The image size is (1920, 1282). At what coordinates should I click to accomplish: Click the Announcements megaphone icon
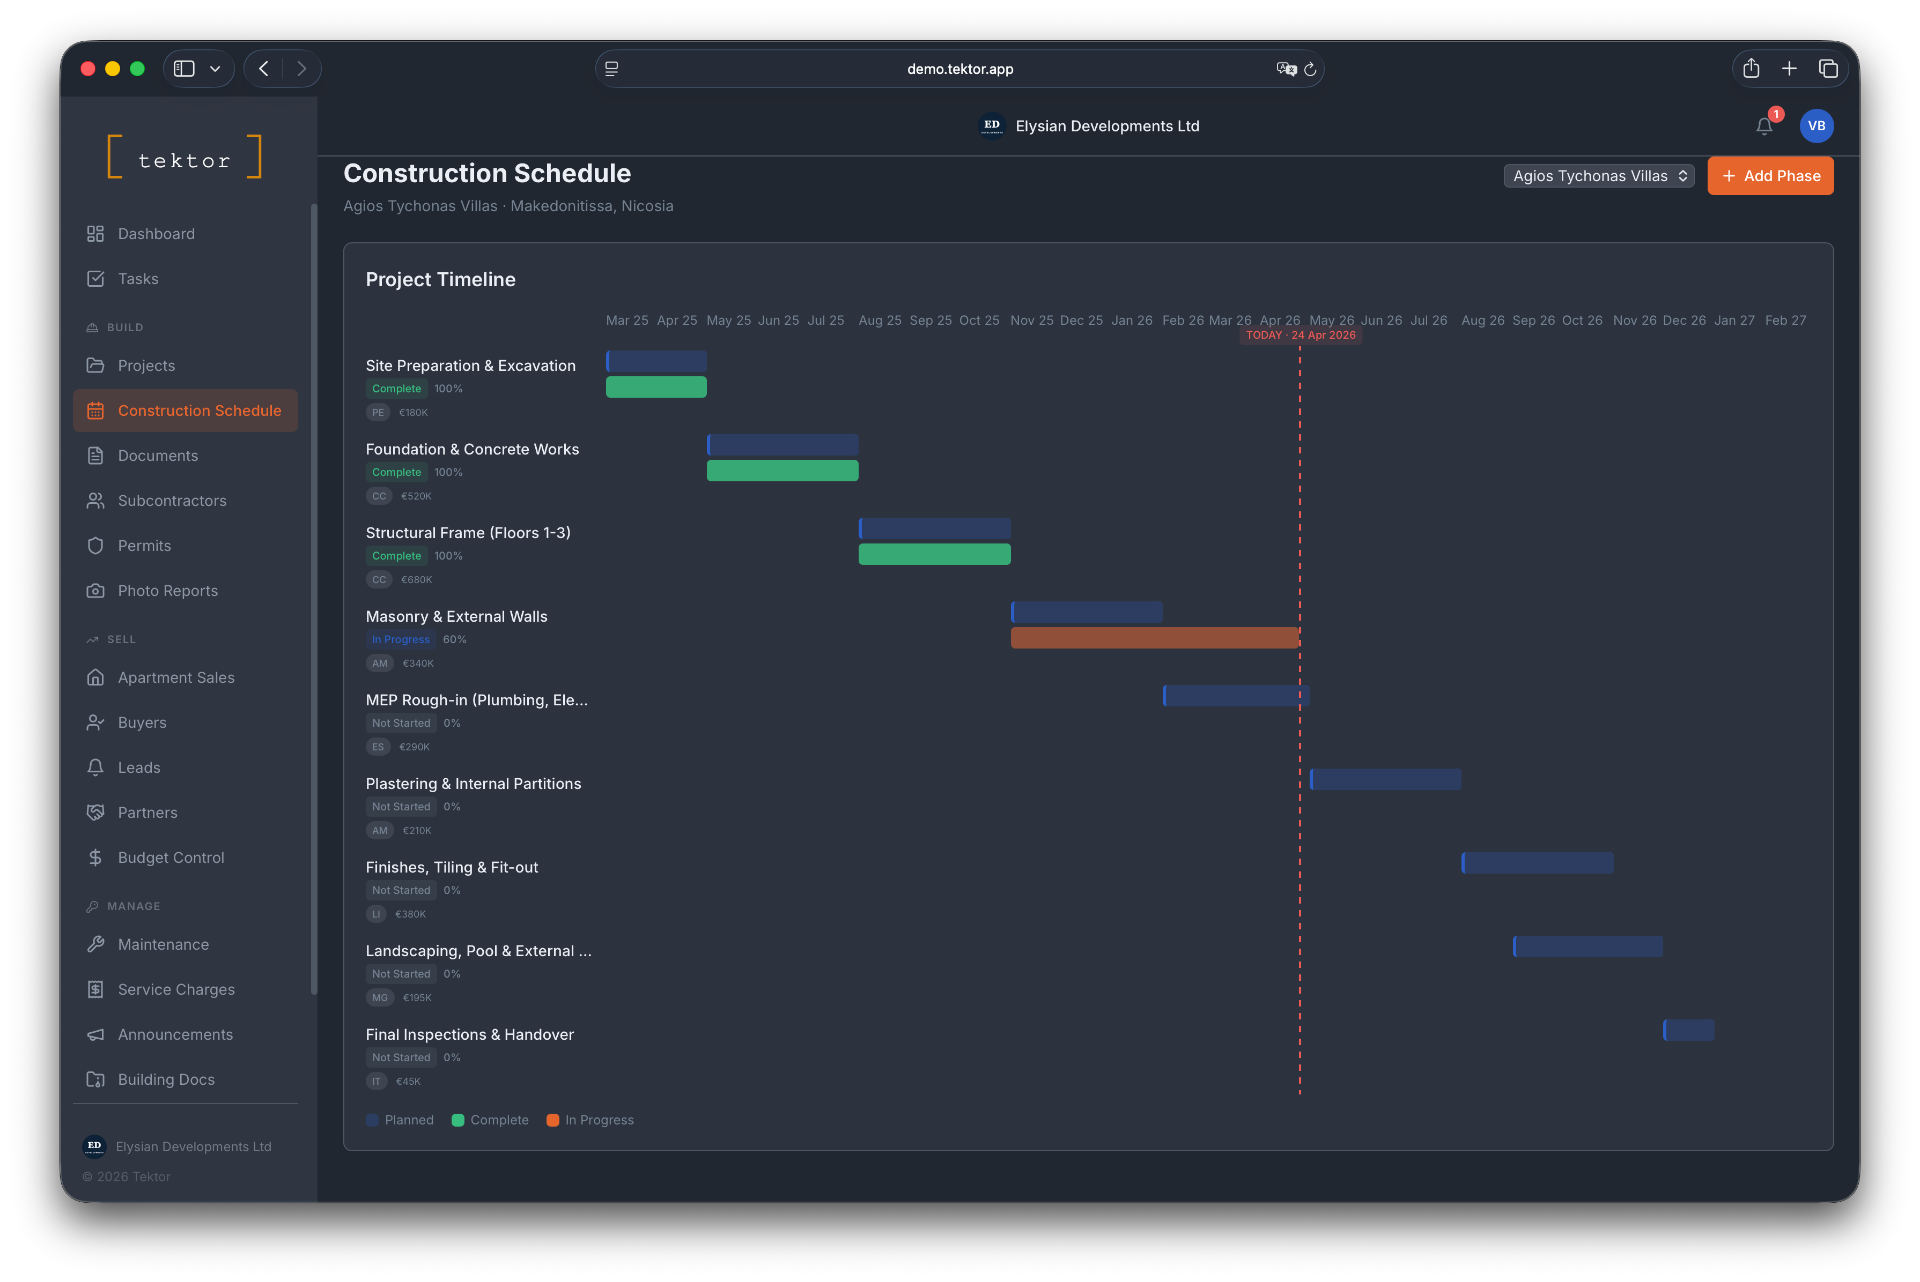coord(96,1034)
